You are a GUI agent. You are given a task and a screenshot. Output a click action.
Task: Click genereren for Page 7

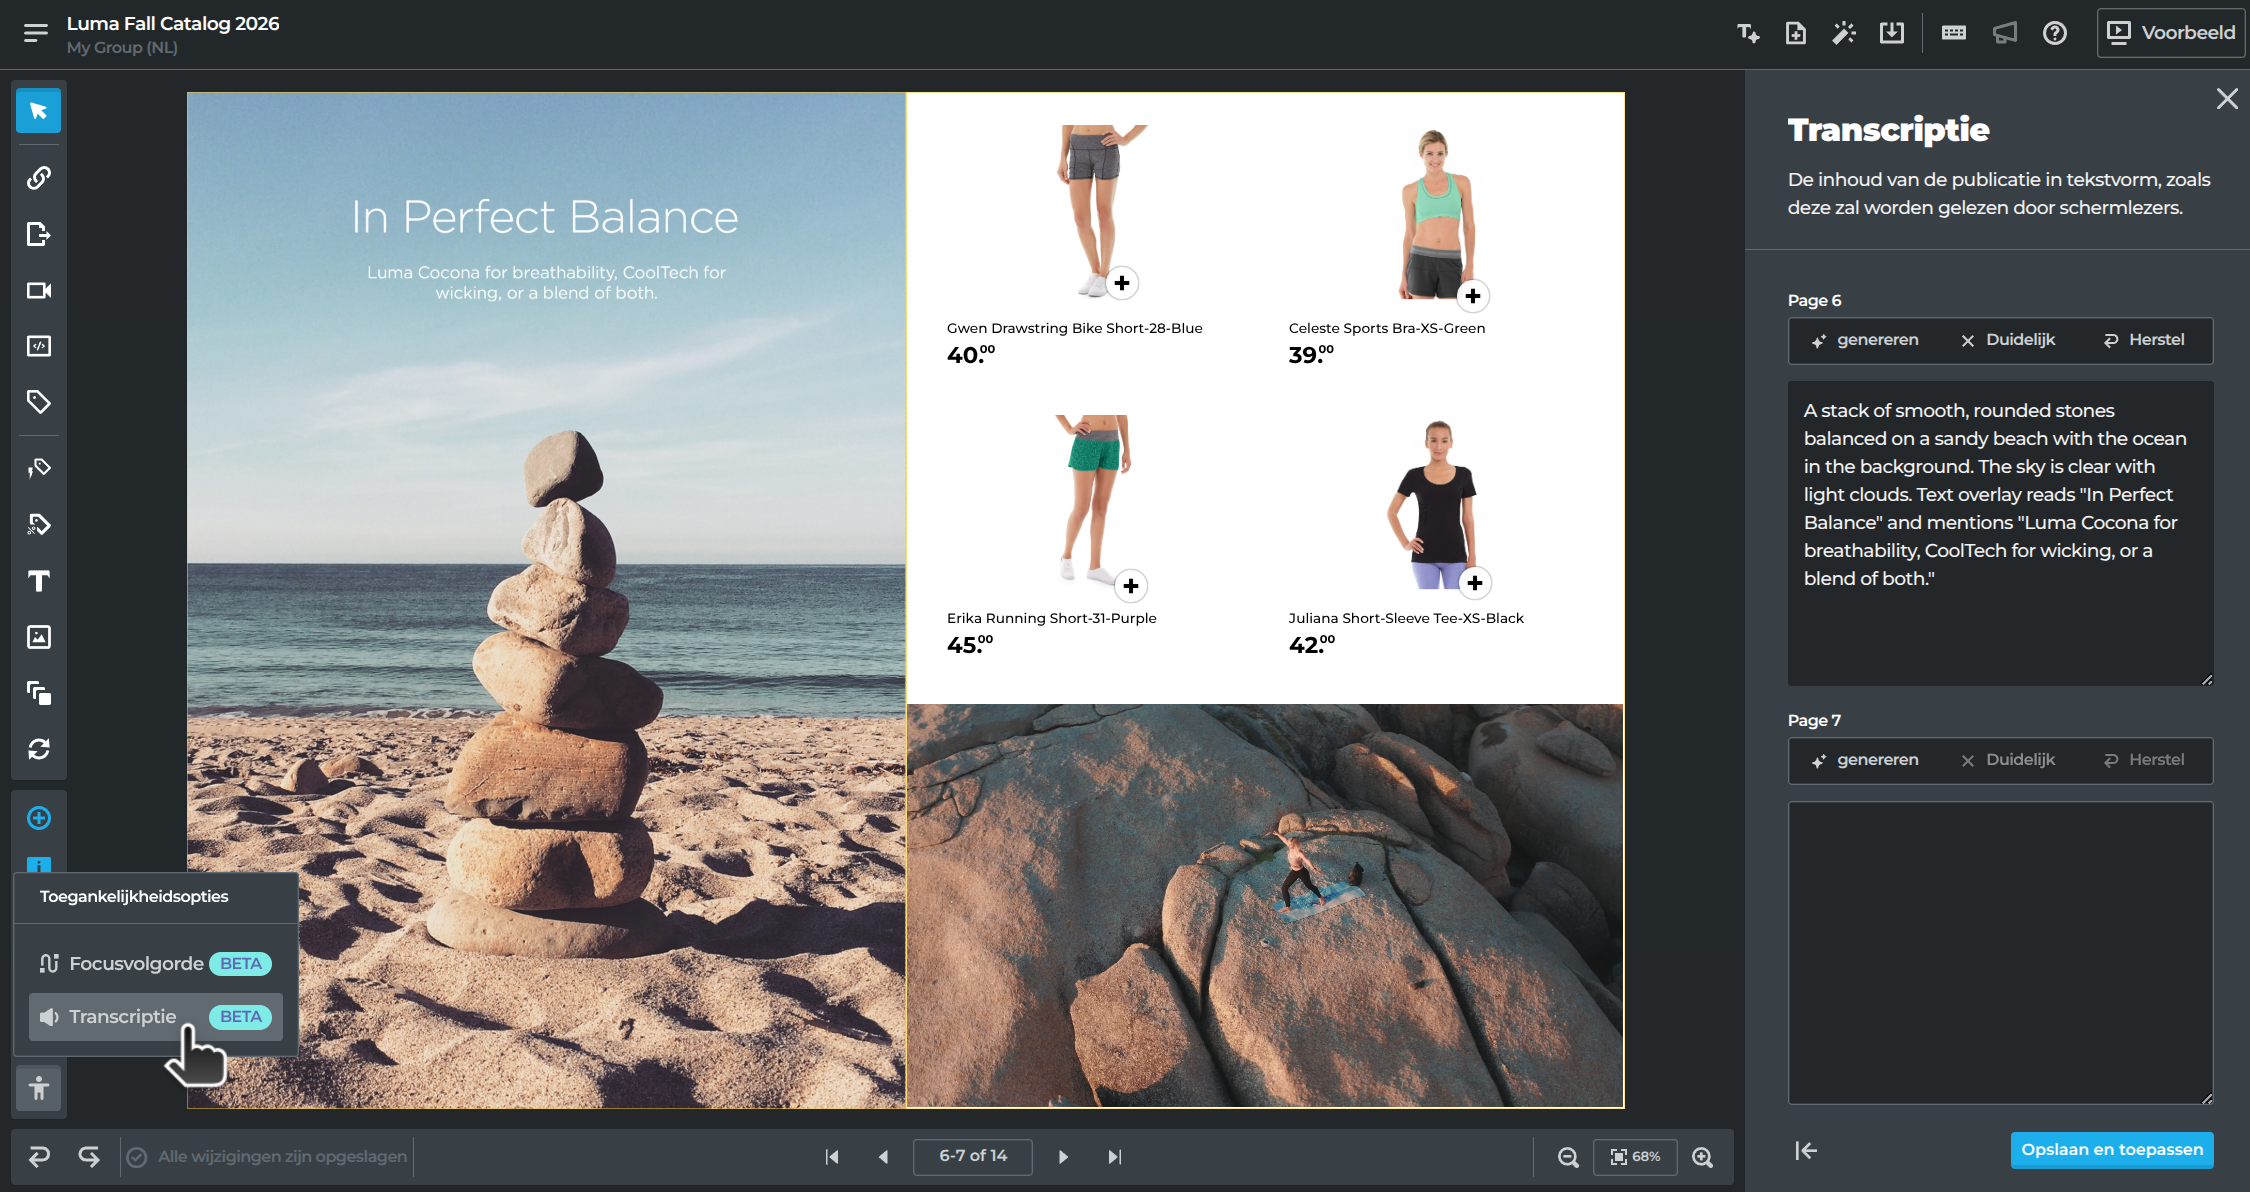coord(1865,760)
